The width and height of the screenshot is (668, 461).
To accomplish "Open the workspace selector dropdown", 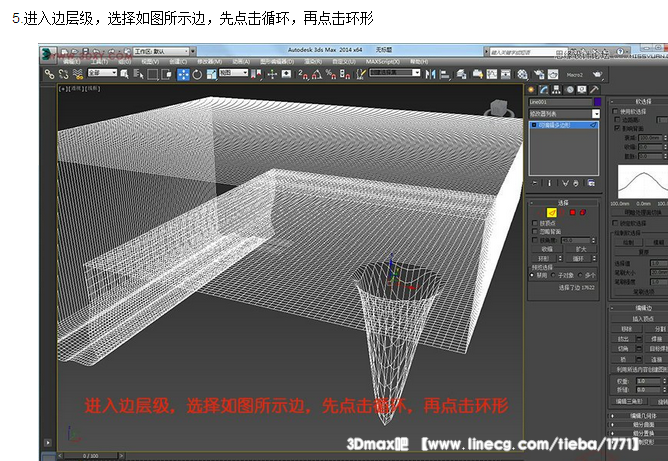I will click(161, 52).
